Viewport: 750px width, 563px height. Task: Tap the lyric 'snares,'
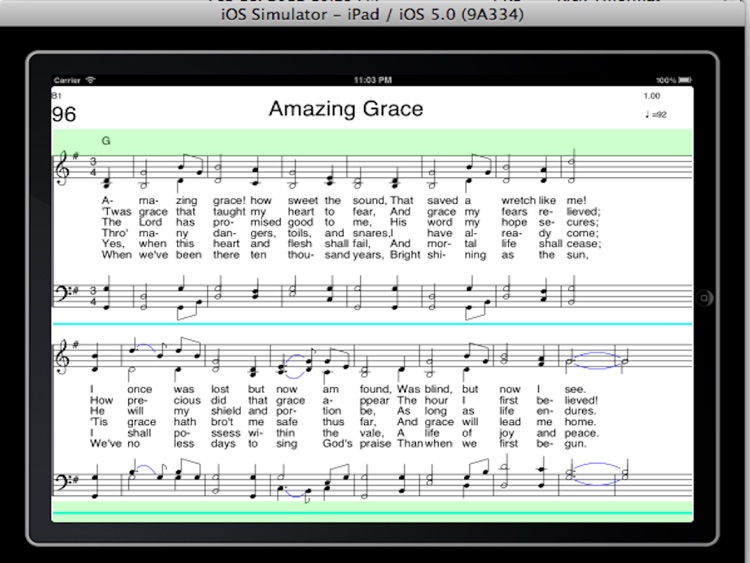click(371, 233)
